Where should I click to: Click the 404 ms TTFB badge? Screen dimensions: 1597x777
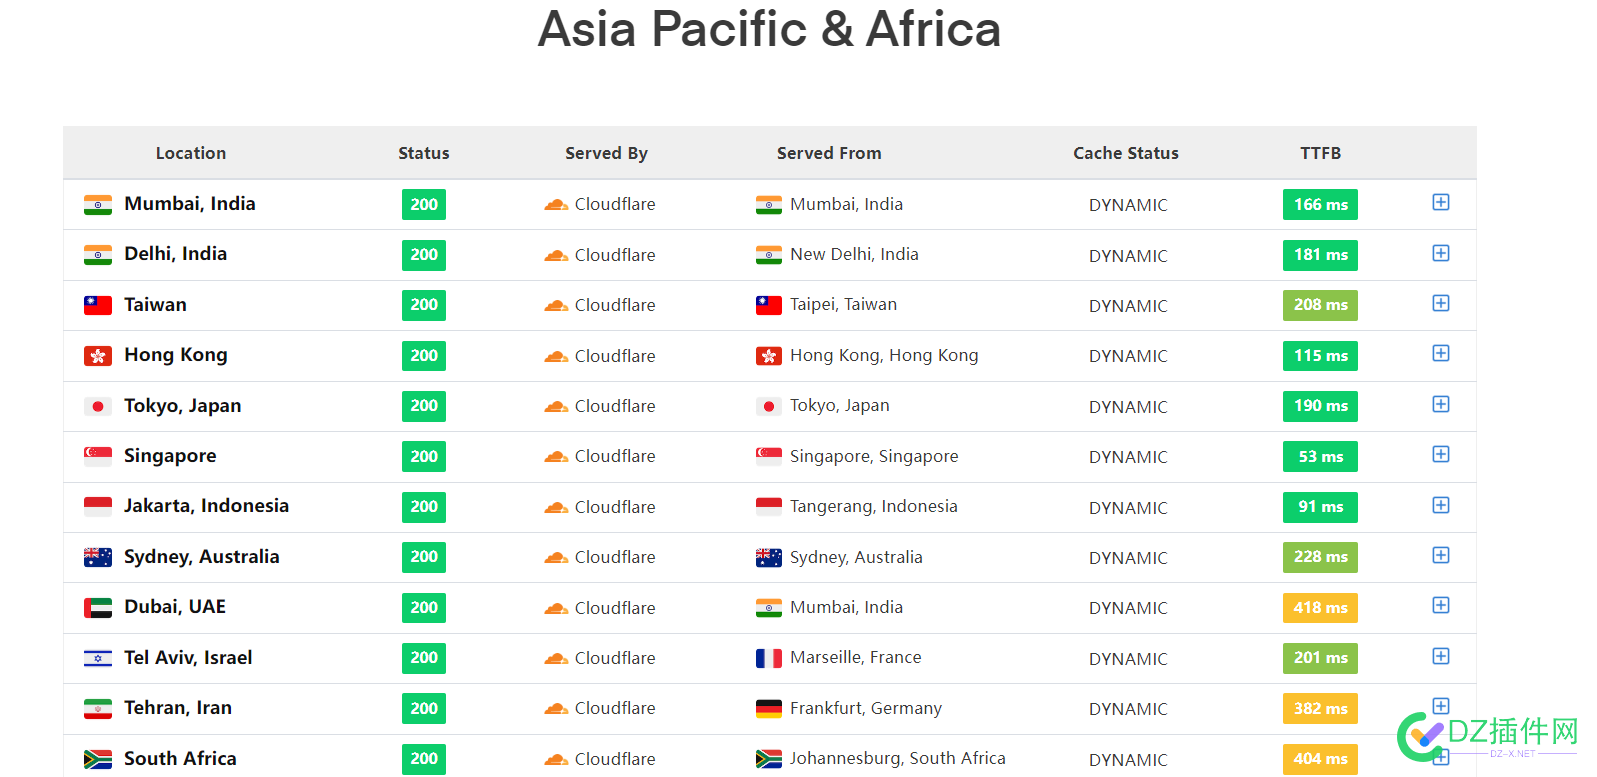[1320, 759]
